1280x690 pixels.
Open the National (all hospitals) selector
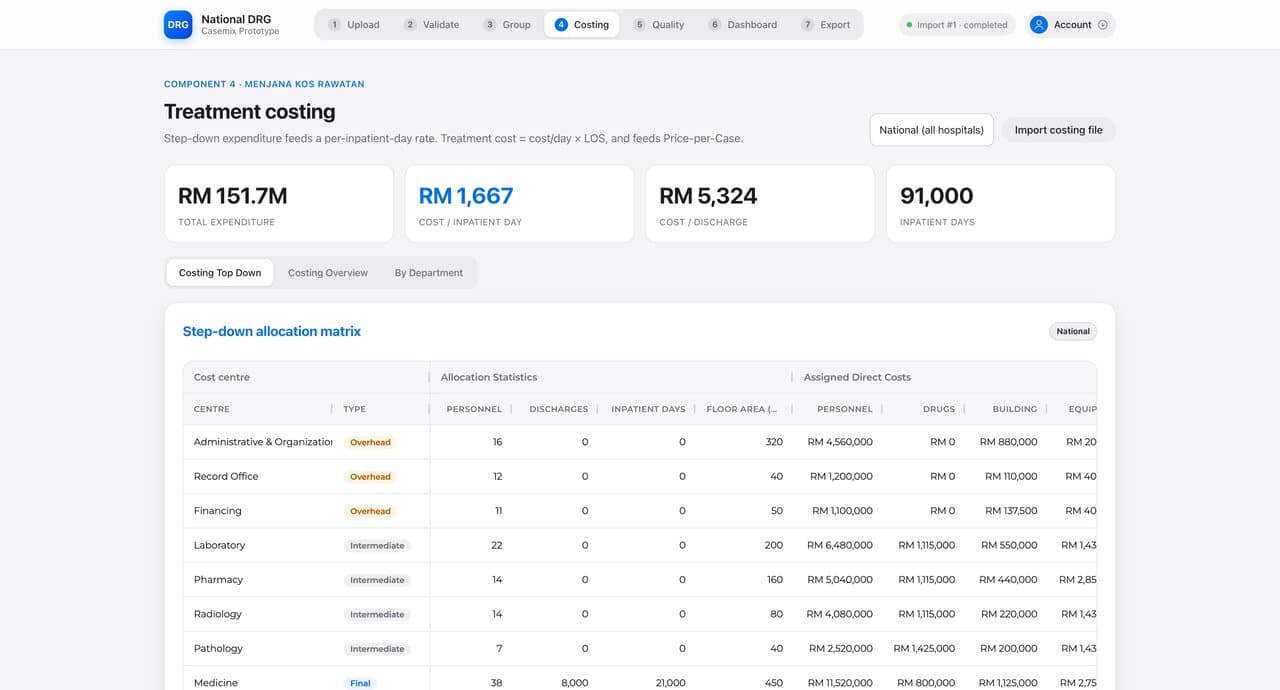932,130
